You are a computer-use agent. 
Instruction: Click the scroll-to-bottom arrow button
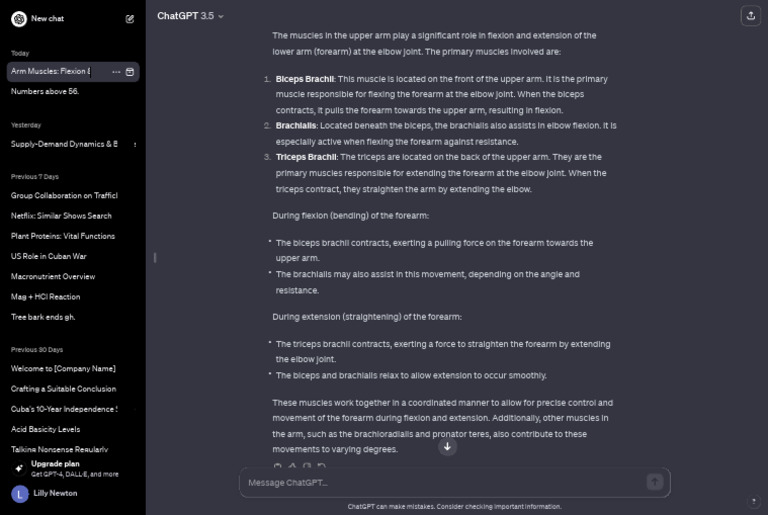click(447, 446)
